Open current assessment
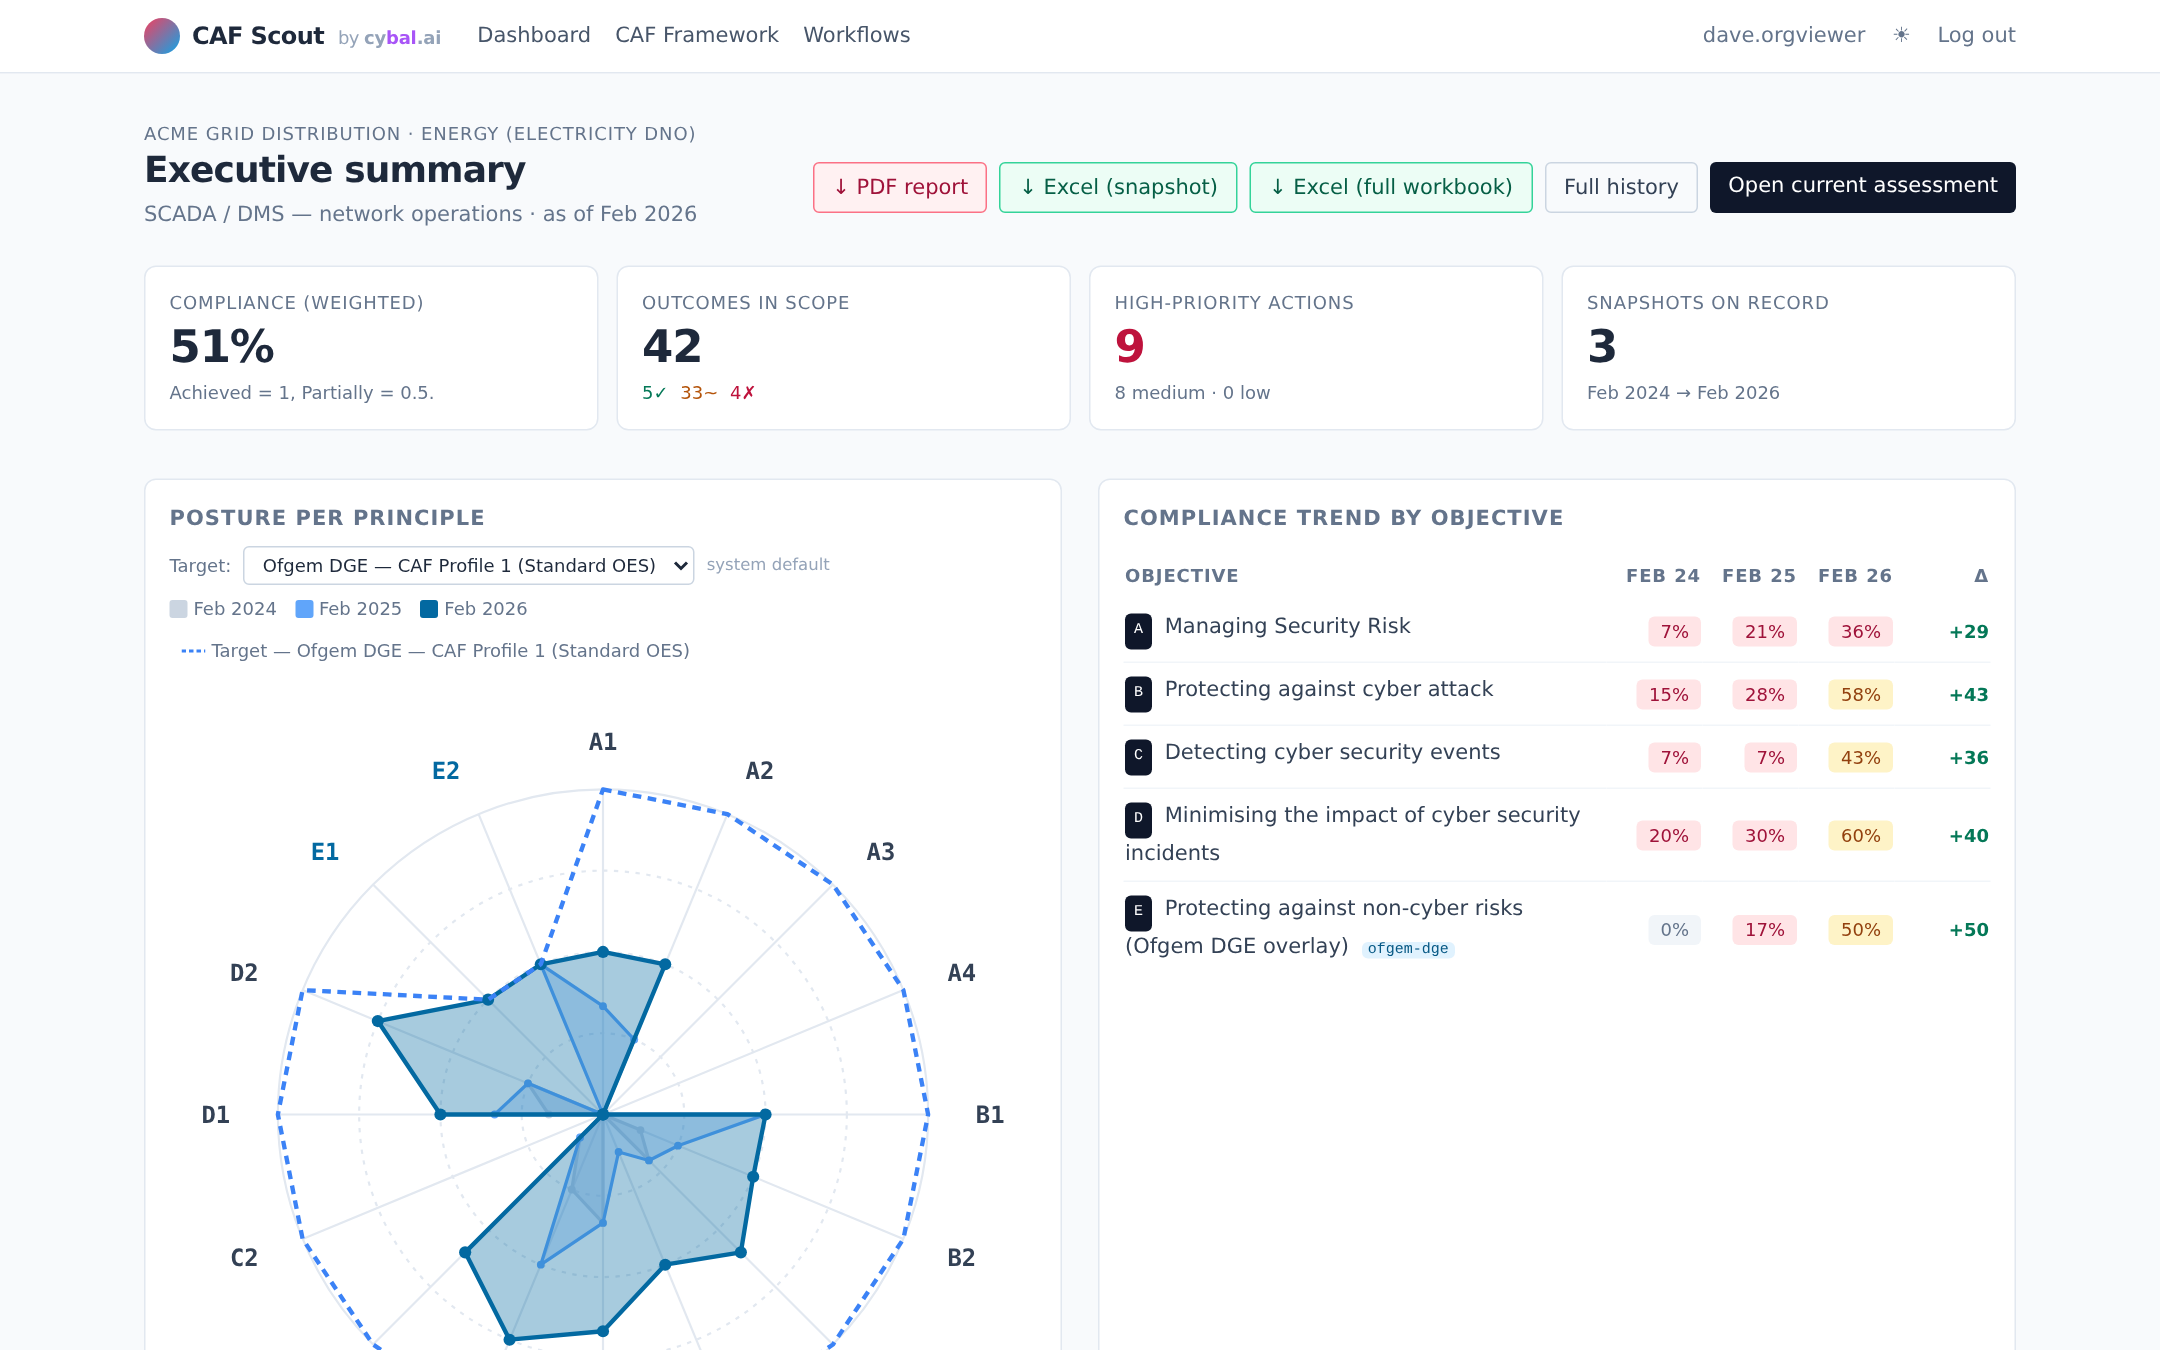This screenshot has width=2160, height=1350. (x=1862, y=187)
